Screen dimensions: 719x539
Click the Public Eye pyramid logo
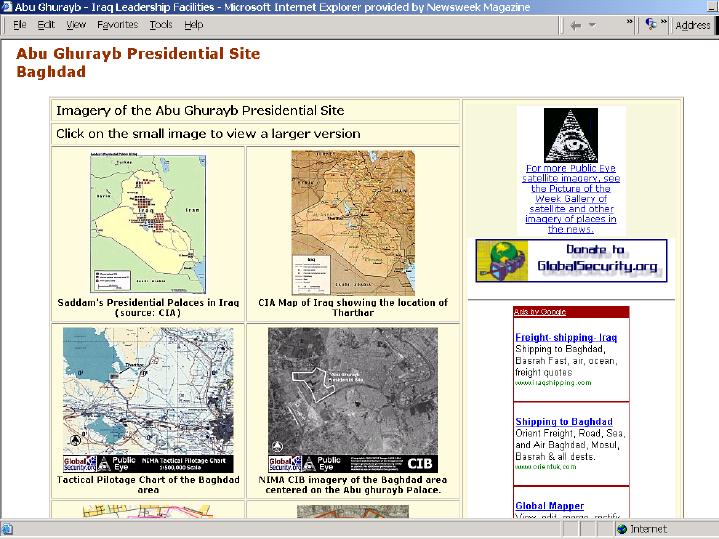[570, 136]
